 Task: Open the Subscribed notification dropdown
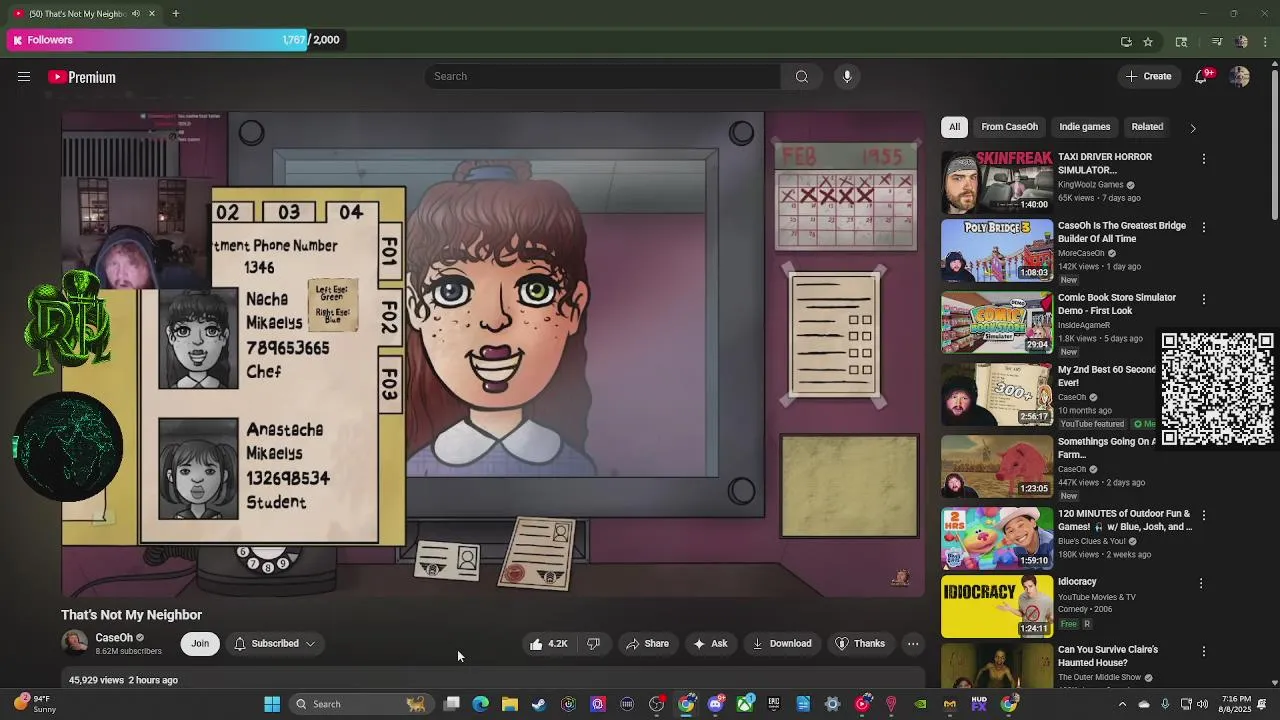tap(274, 644)
